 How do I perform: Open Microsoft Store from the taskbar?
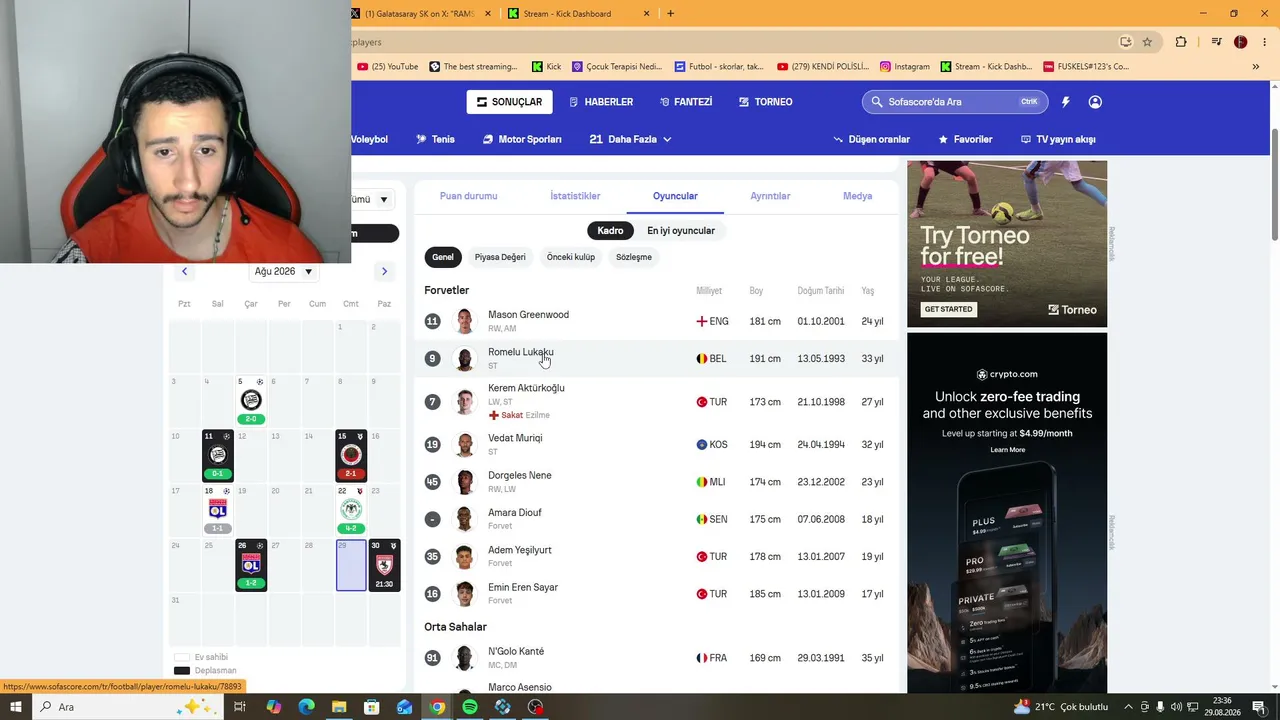tap(372, 707)
